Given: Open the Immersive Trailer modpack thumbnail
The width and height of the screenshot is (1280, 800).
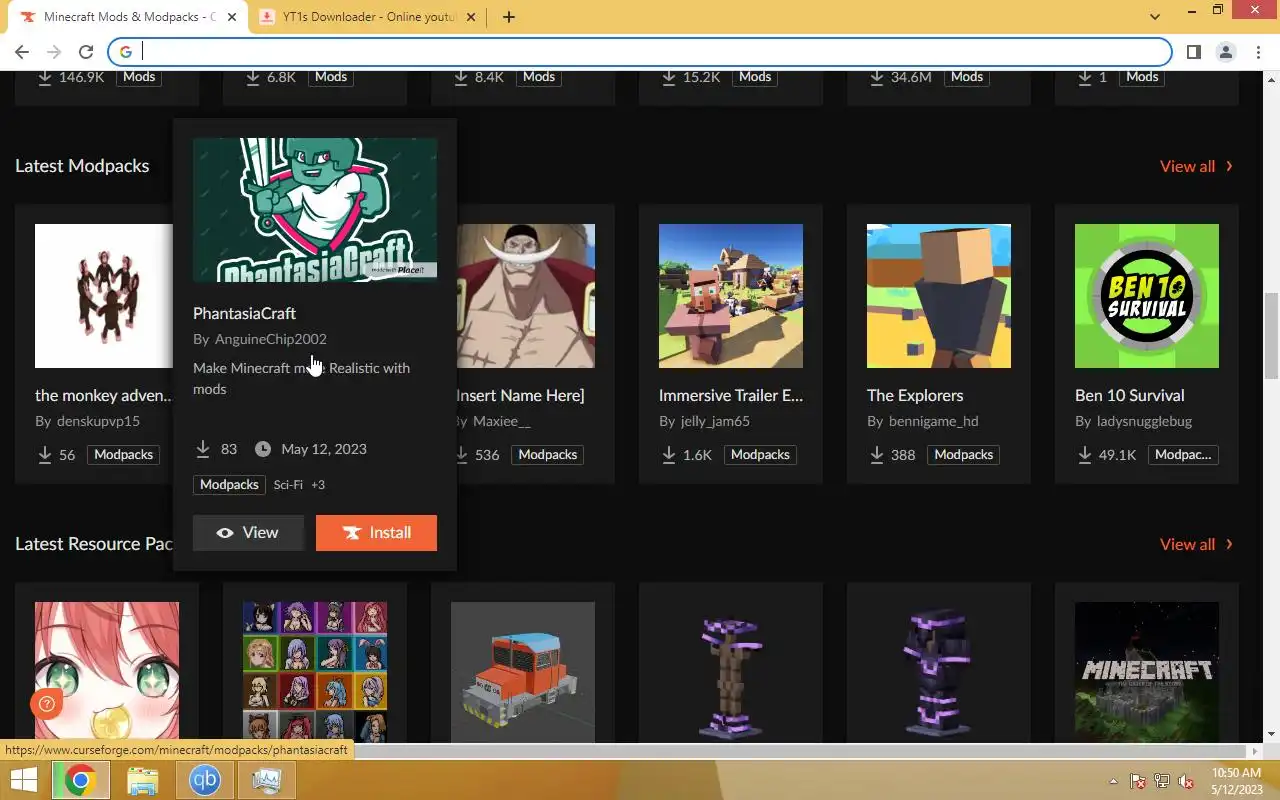Looking at the screenshot, I should tap(731, 296).
